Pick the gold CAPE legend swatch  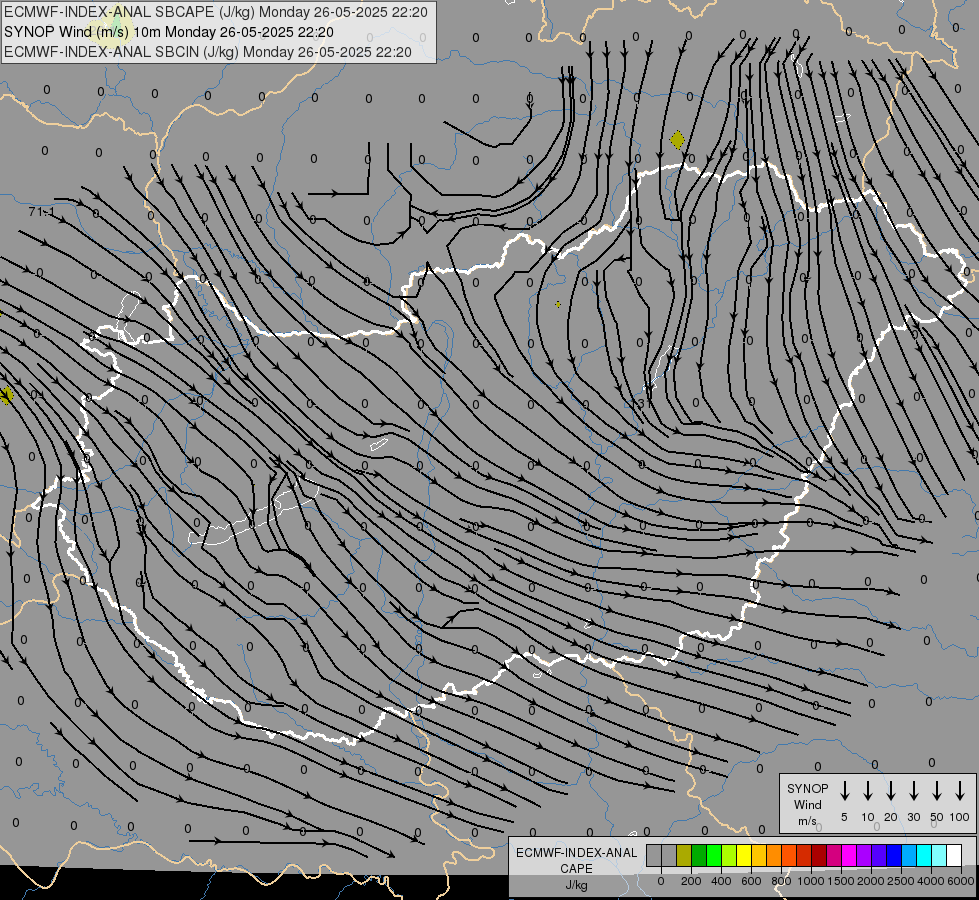tap(759, 855)
